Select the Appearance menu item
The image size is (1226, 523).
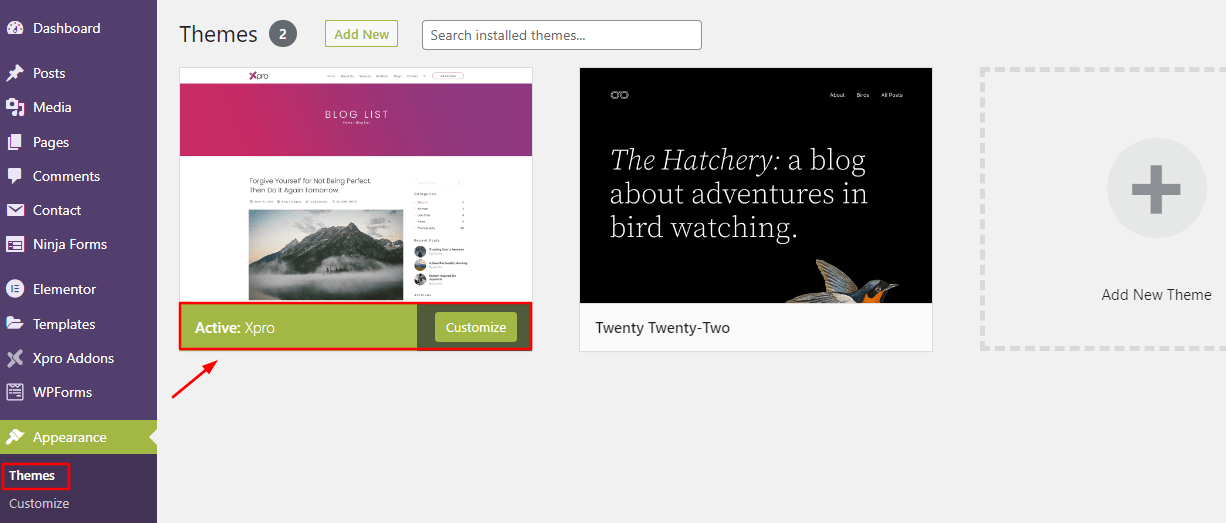[78, 437]
